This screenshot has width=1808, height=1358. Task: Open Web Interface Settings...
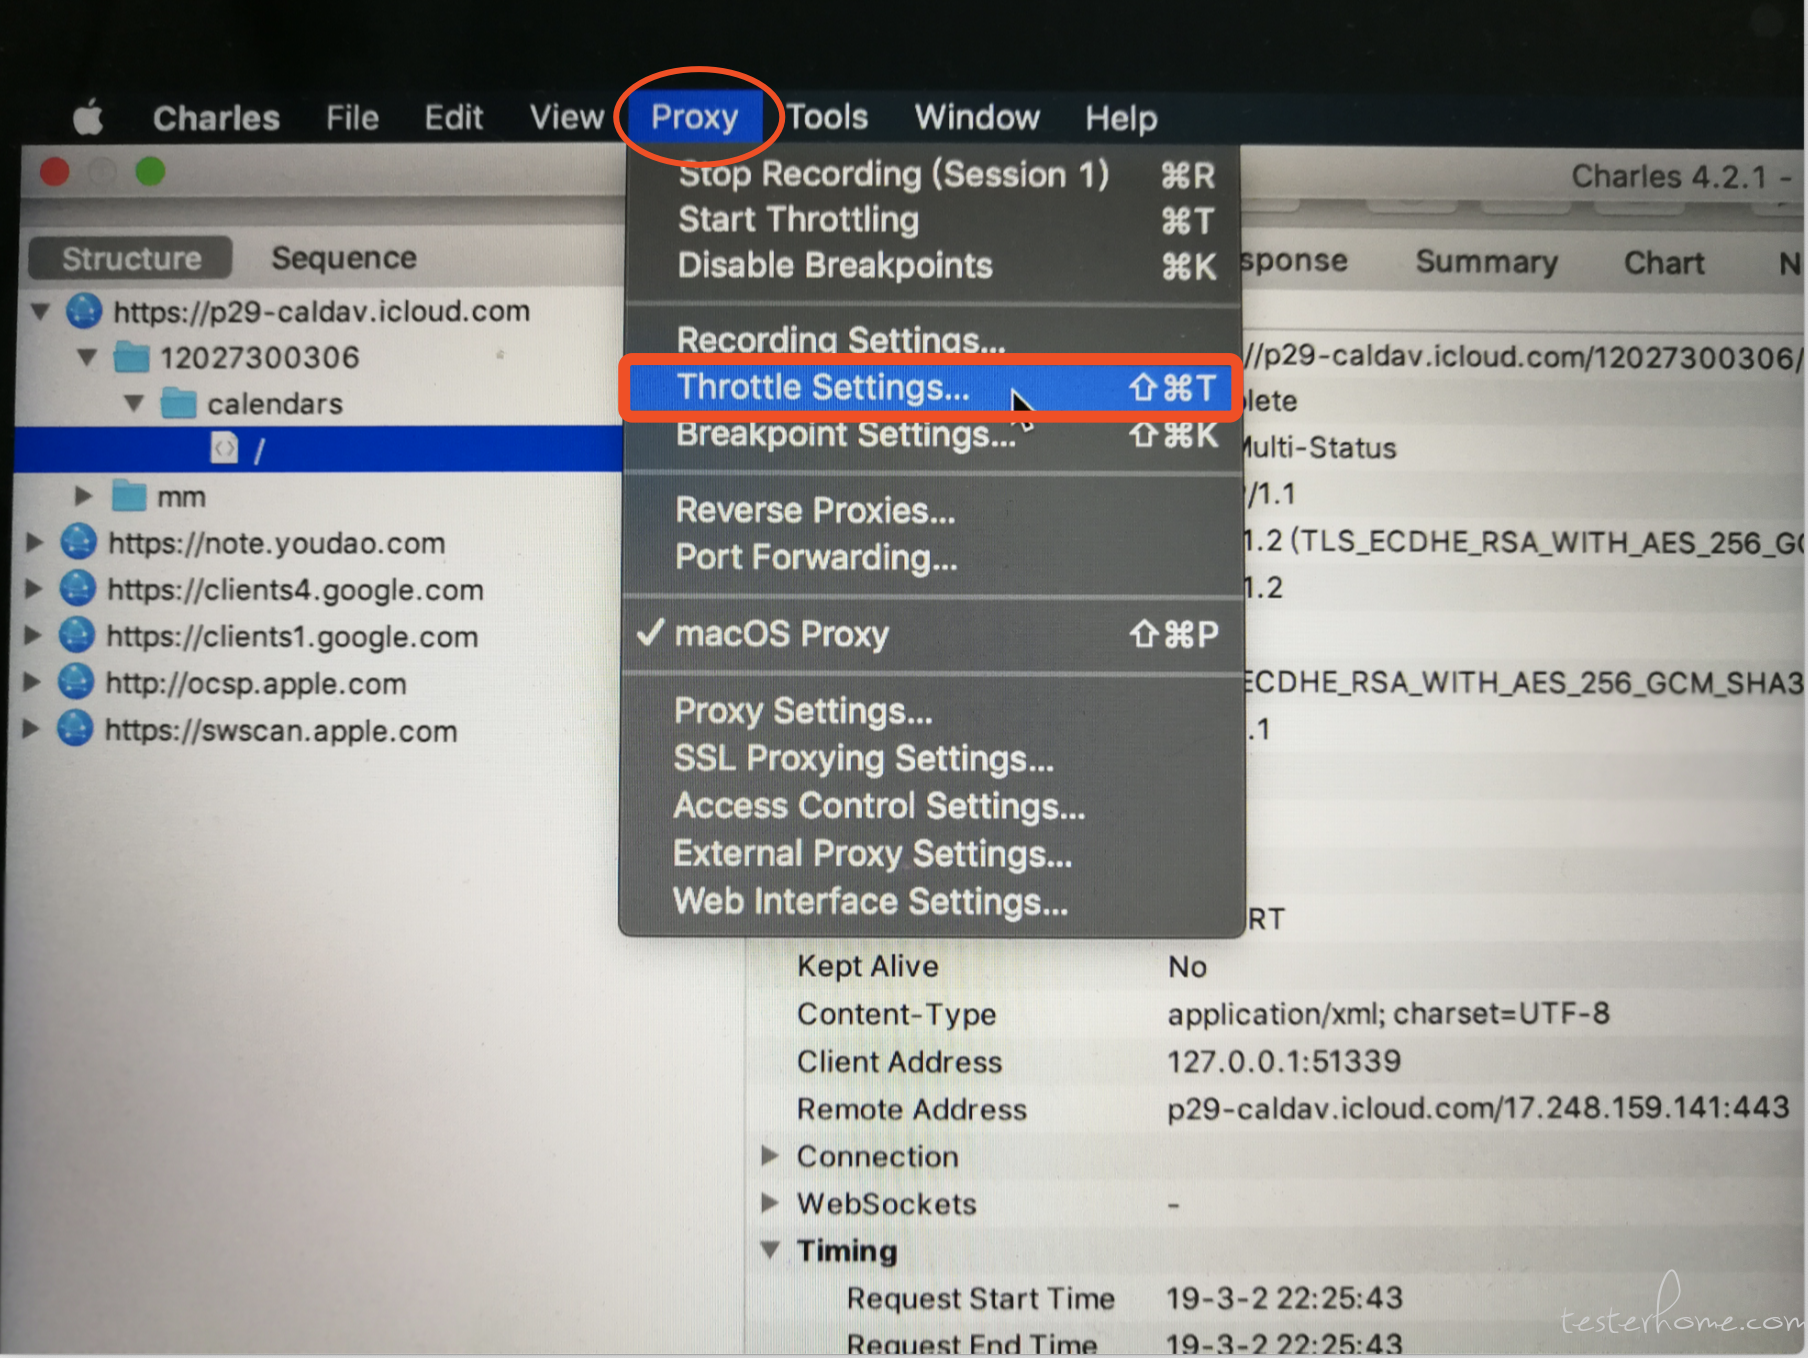tap(932, 902)
